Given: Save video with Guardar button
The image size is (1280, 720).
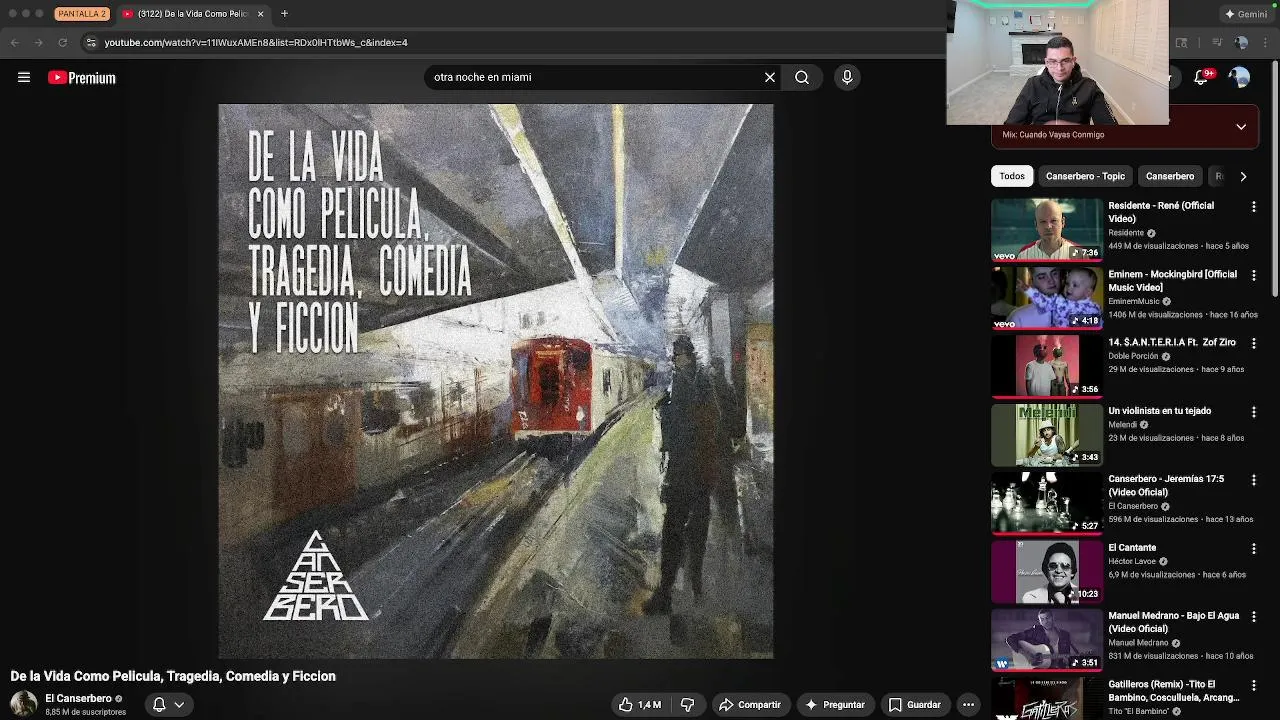Looking at the screenshot, I should (x=914, y=705).
